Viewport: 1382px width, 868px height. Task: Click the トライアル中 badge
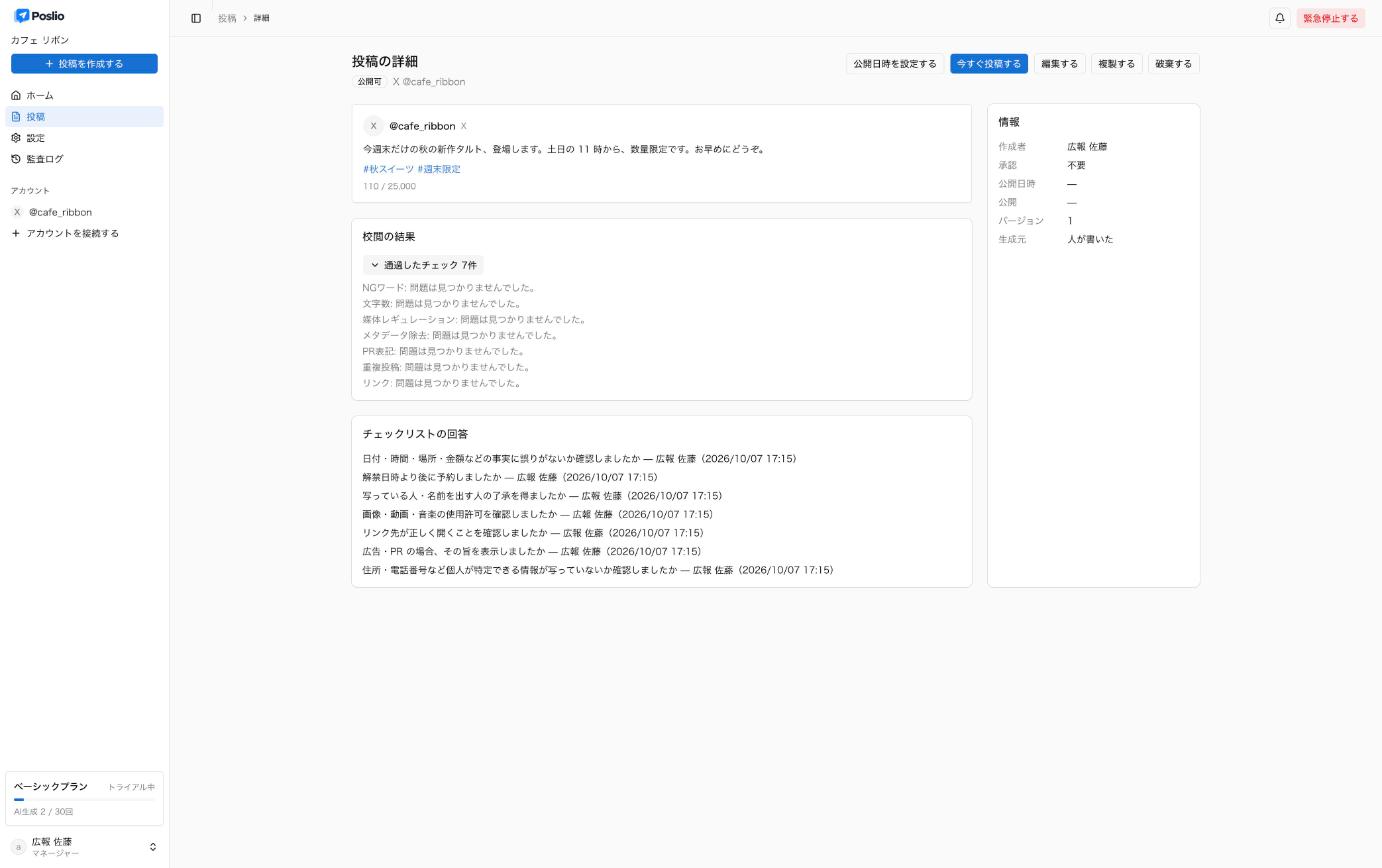pyautogui.click(x=131, y=787)
